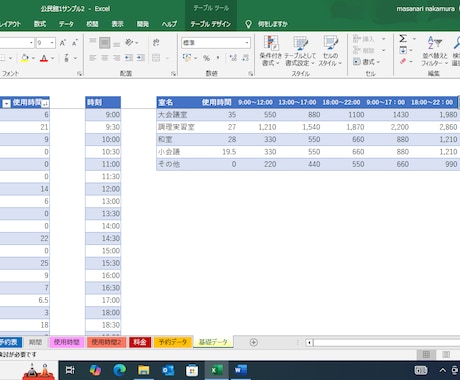
Task: Expand font color dropdown arrow
Action: point(52,58)
